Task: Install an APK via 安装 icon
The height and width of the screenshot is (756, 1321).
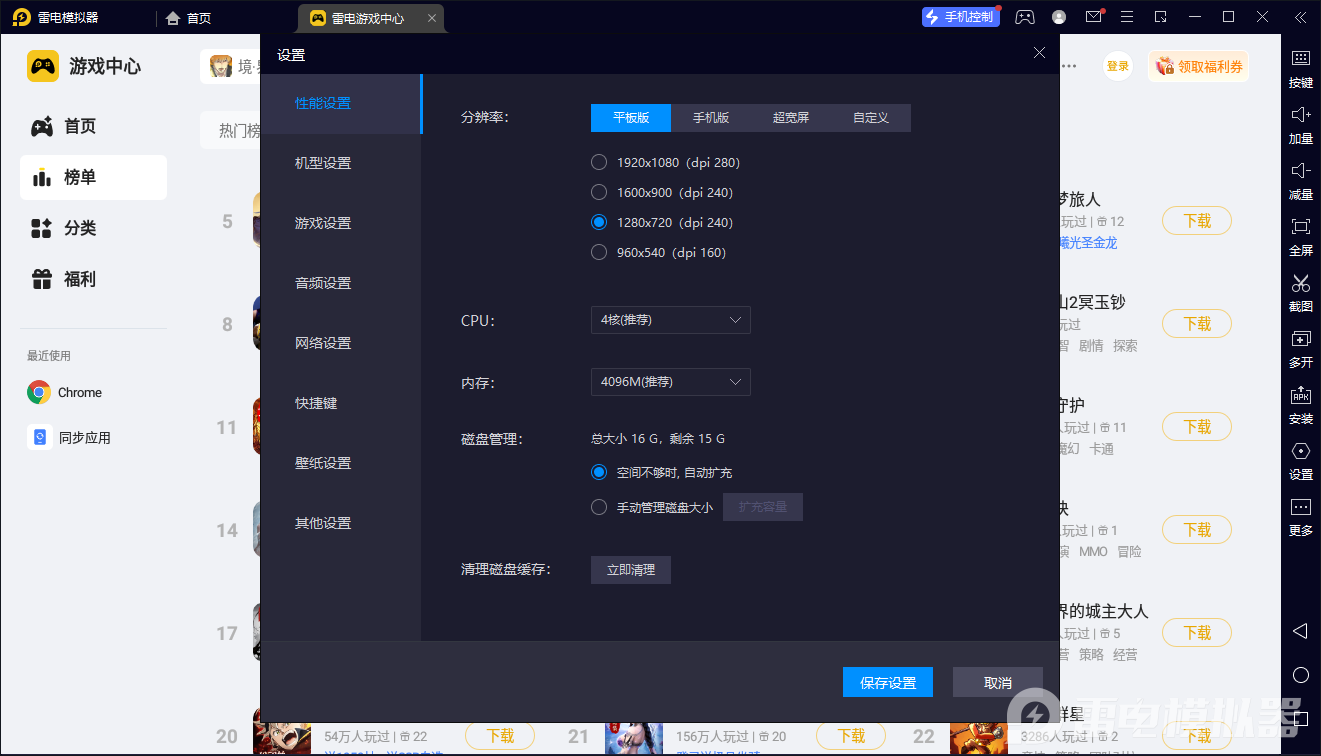Action: 1300,406
